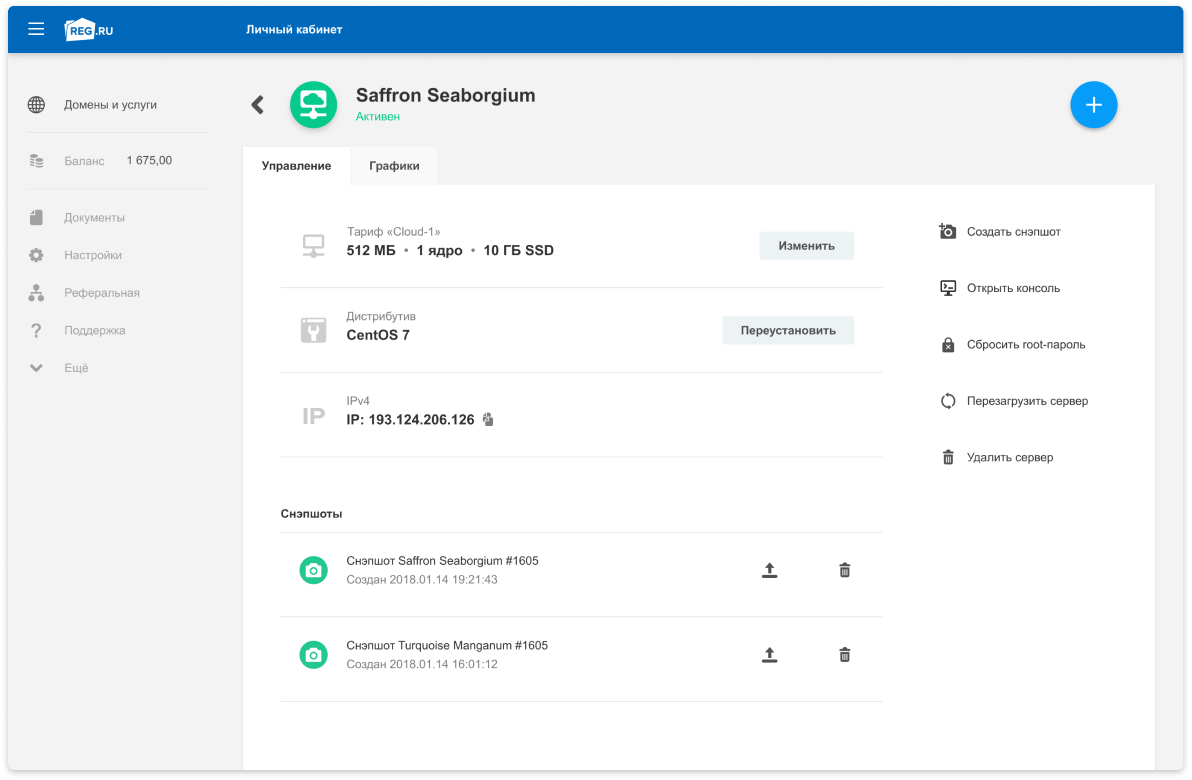Click the Активен status text

pos(378,116)
